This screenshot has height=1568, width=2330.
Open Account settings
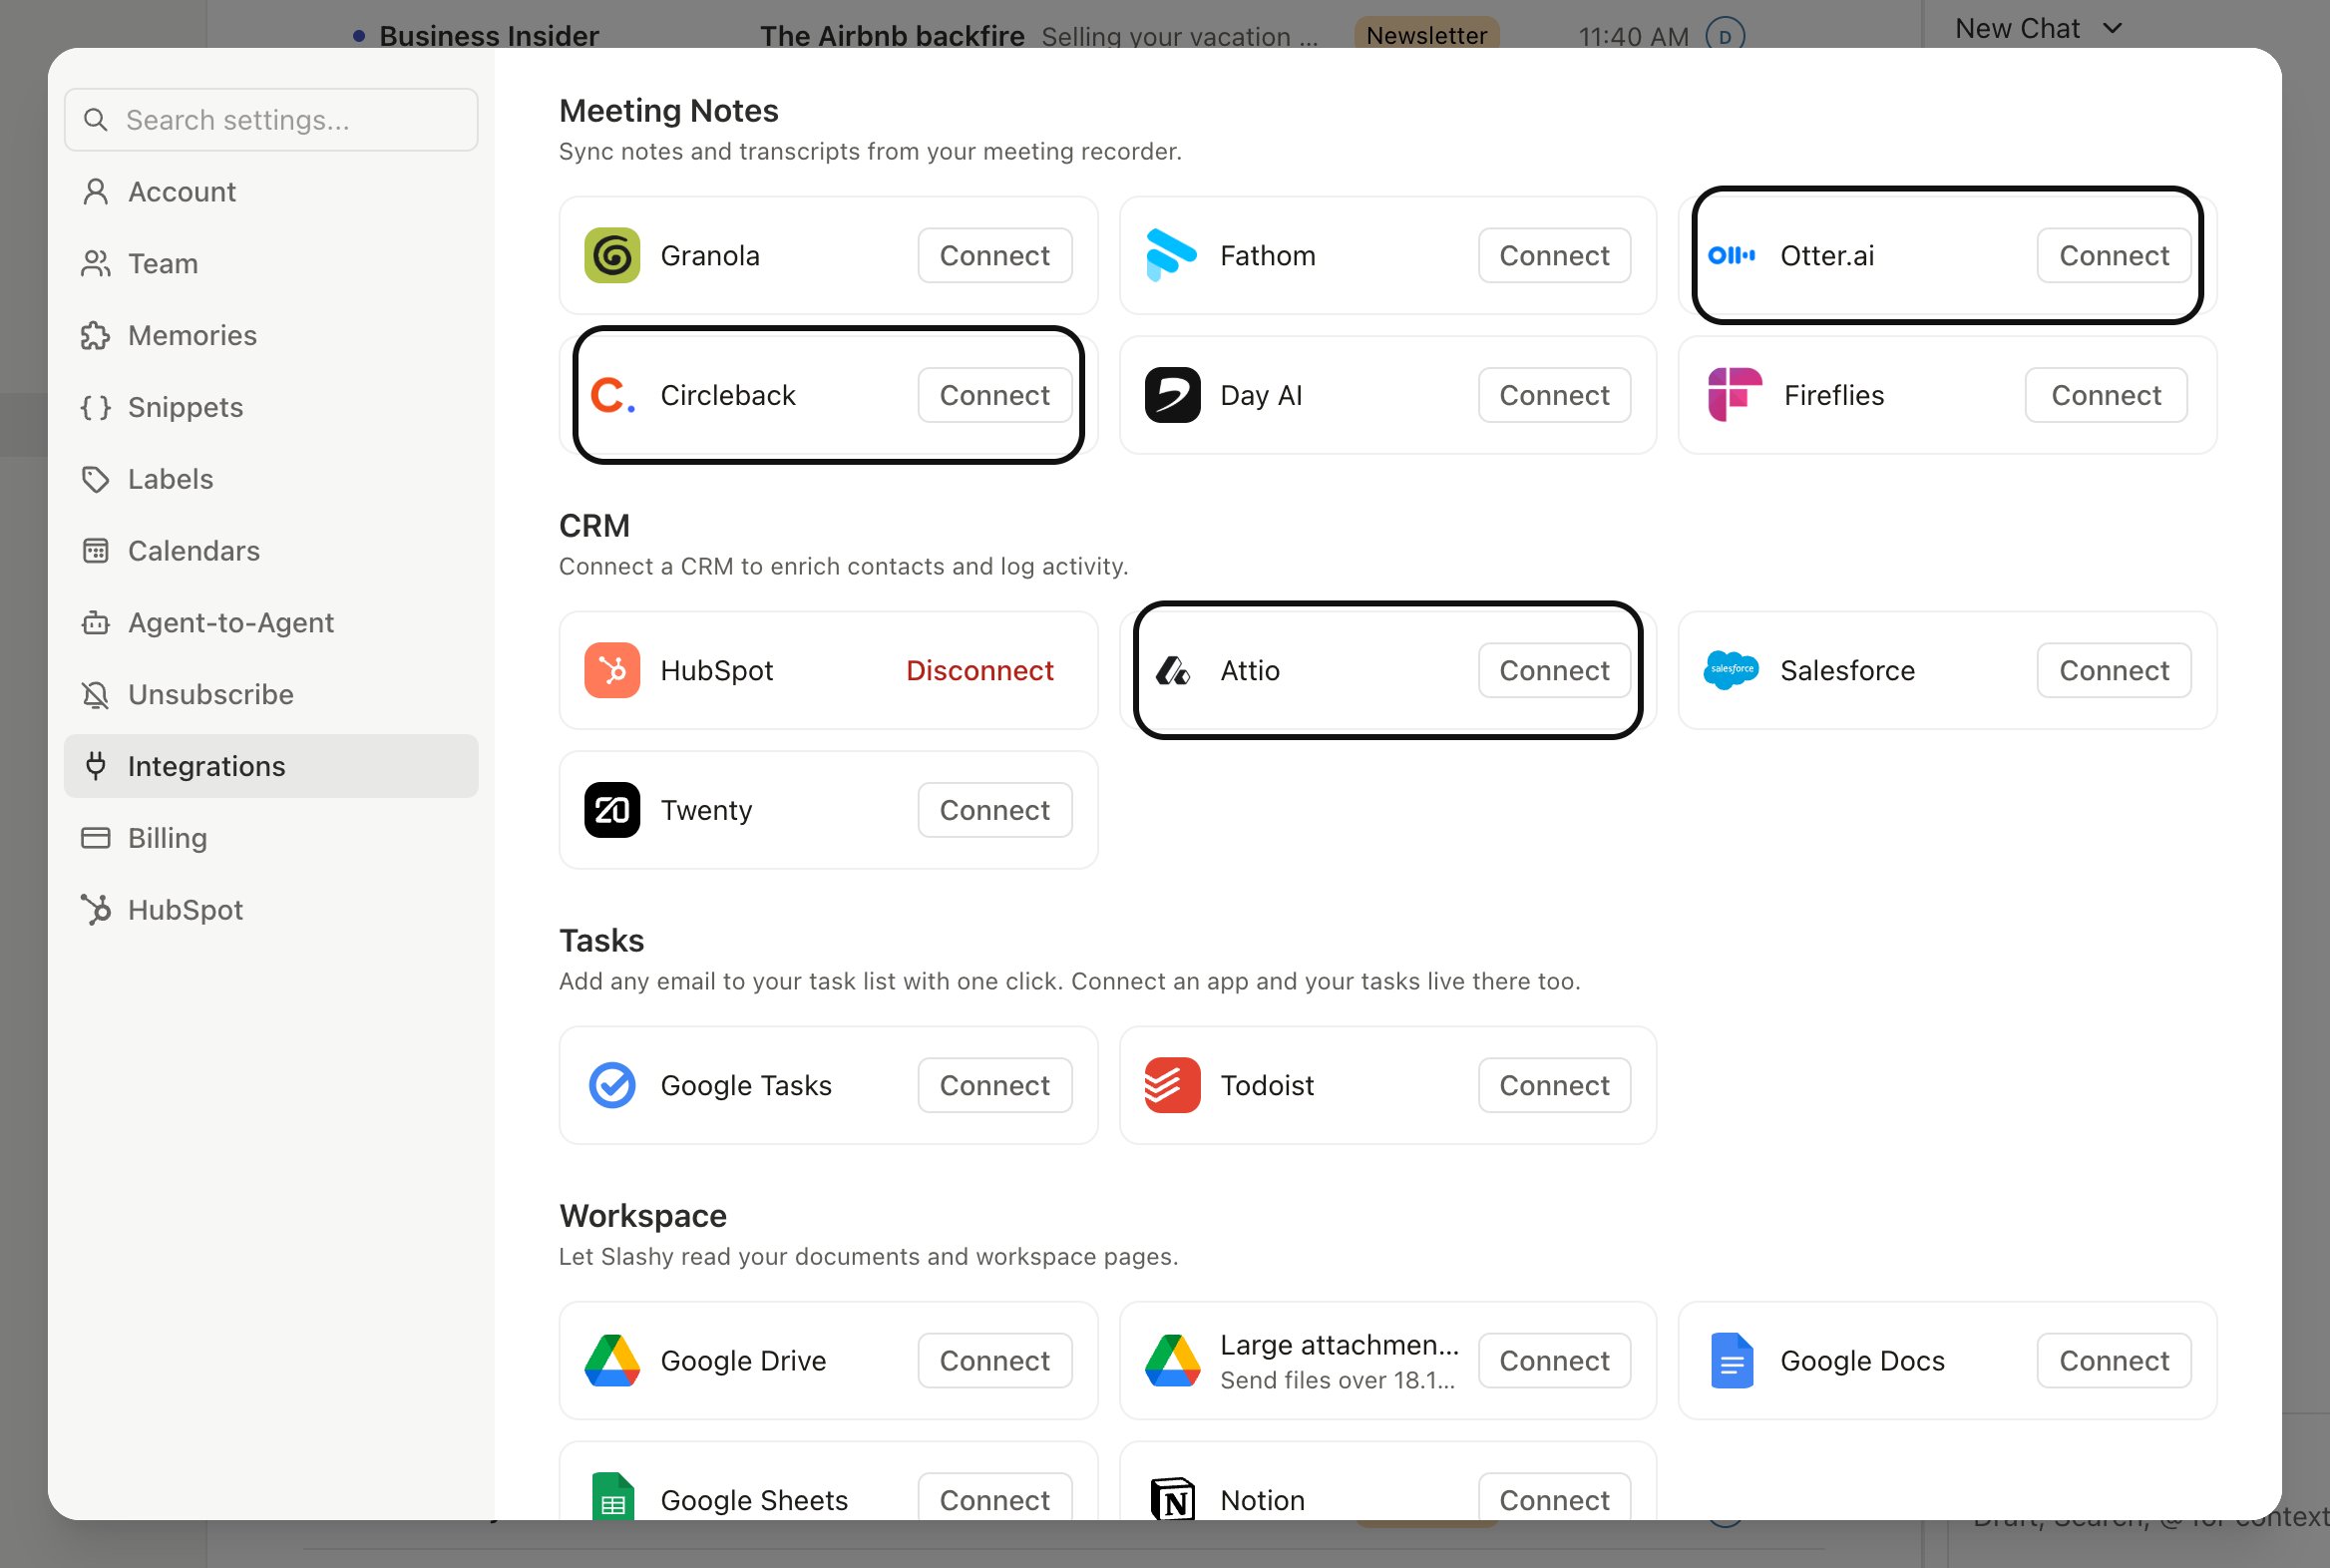[x=271, y=192]
